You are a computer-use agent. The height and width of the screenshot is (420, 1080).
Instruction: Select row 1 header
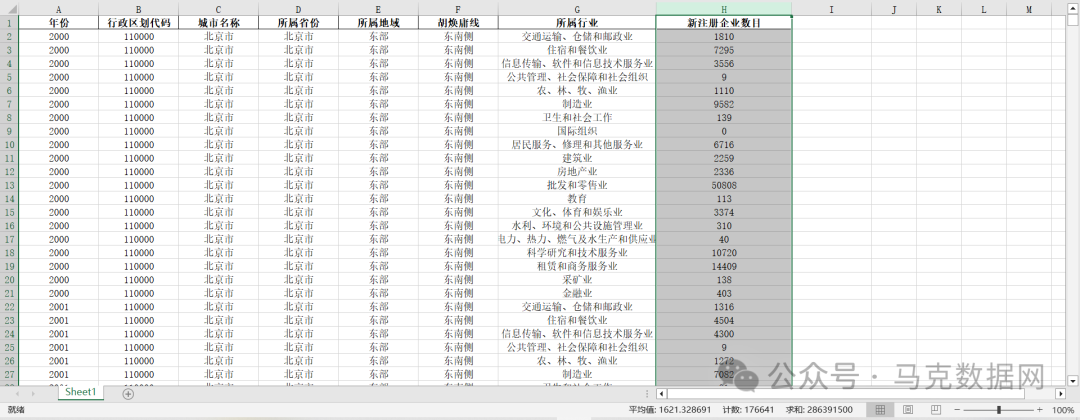9,23
